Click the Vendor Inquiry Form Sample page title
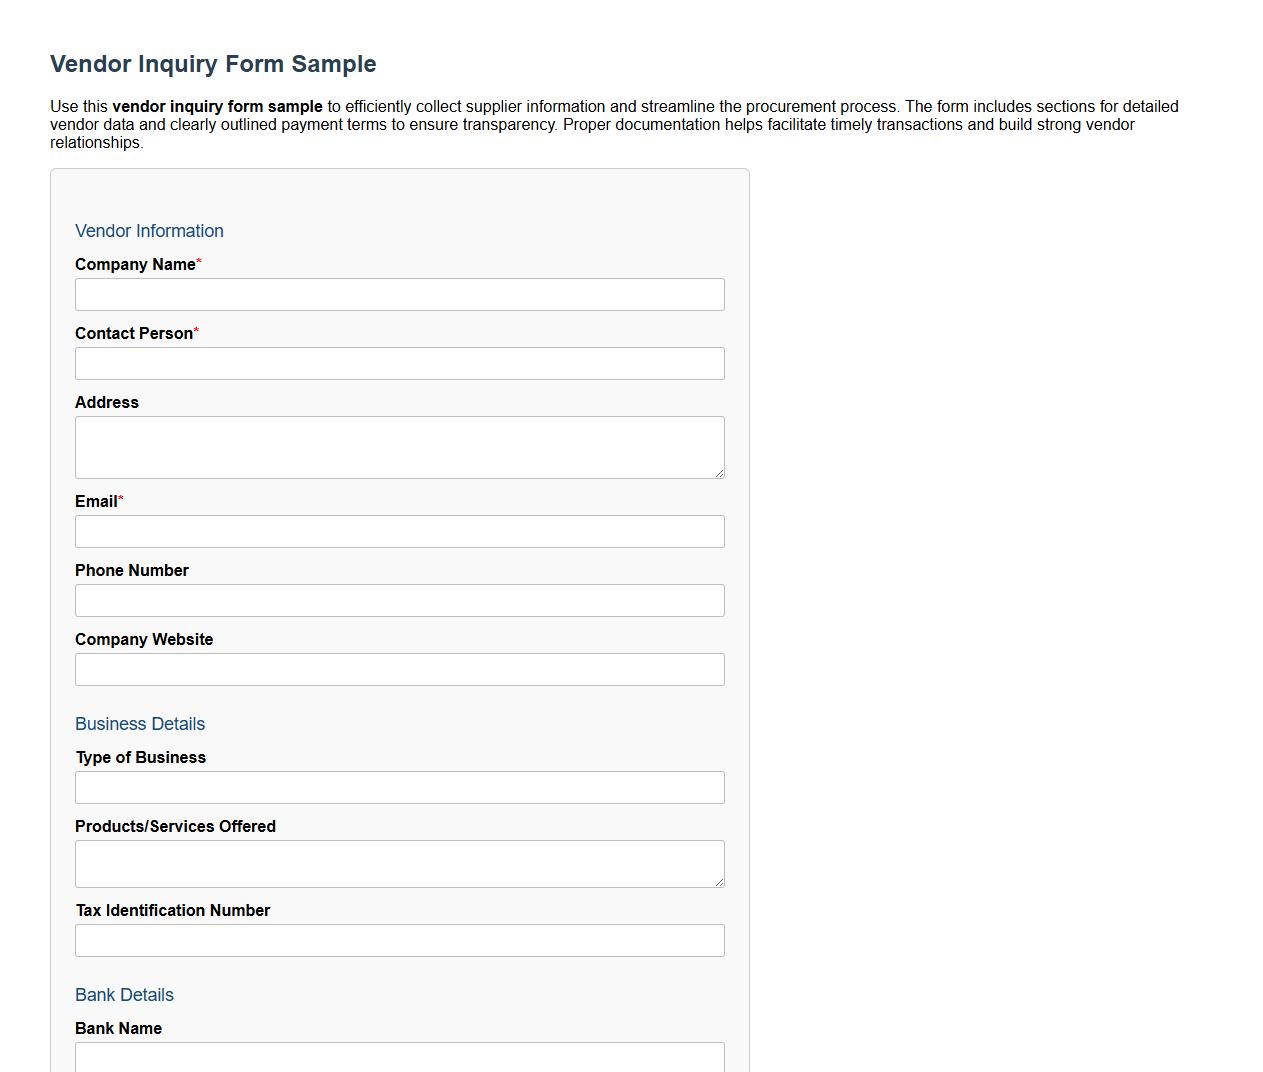 tap(213, 63)
